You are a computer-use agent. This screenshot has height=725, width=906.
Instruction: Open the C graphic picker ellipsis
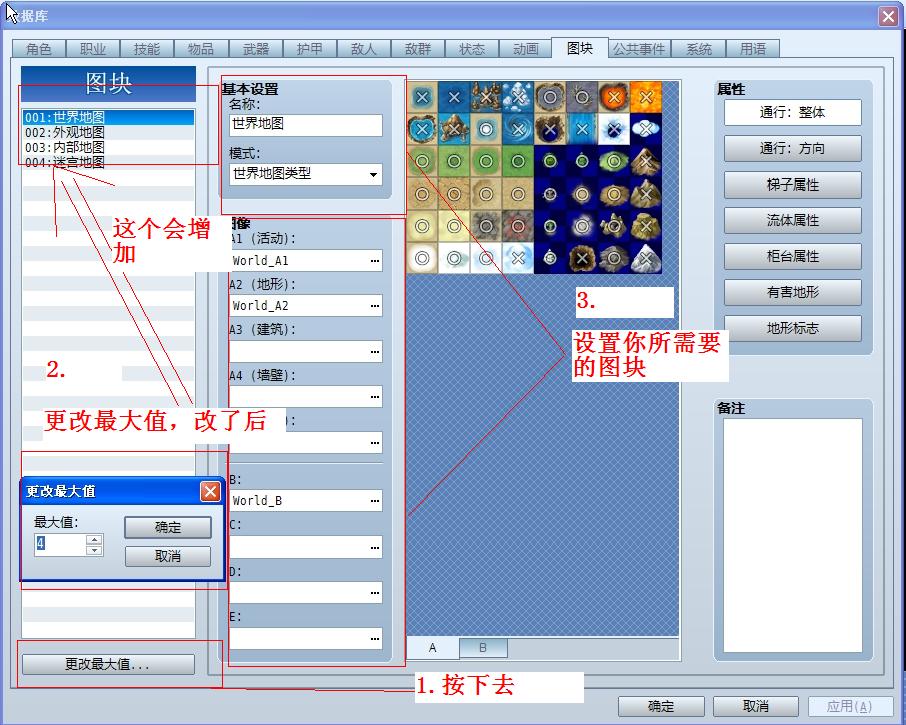(x=375, y=546)
